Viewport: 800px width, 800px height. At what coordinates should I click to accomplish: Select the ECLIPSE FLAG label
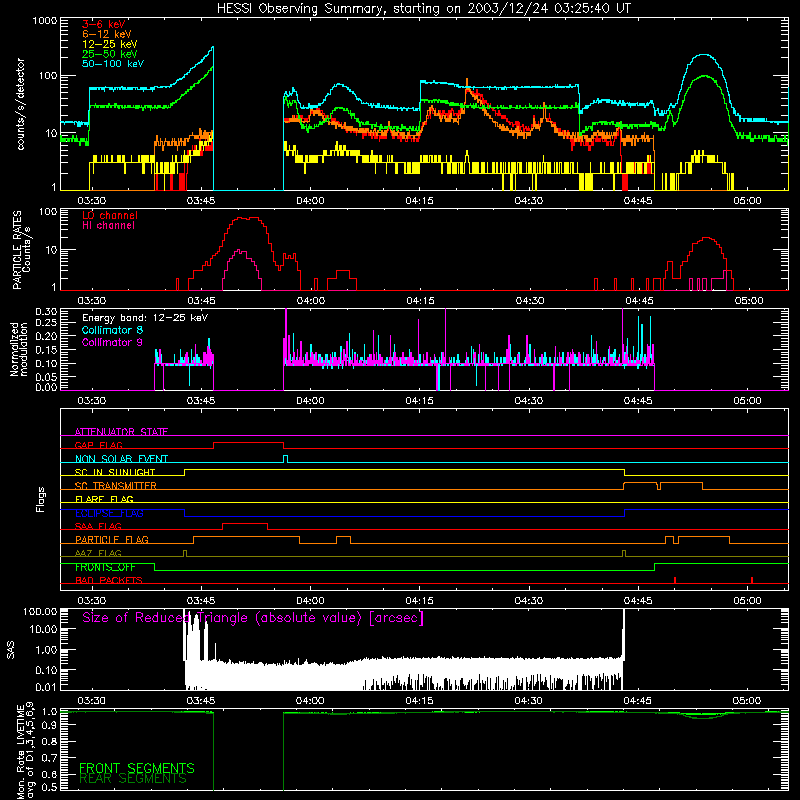pos(109,513)
